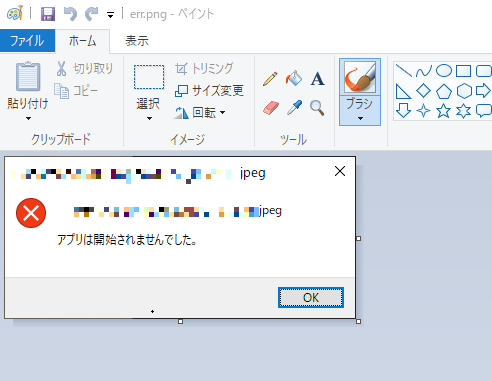Click the 選択 rectangle selection icon

point(149,77)
